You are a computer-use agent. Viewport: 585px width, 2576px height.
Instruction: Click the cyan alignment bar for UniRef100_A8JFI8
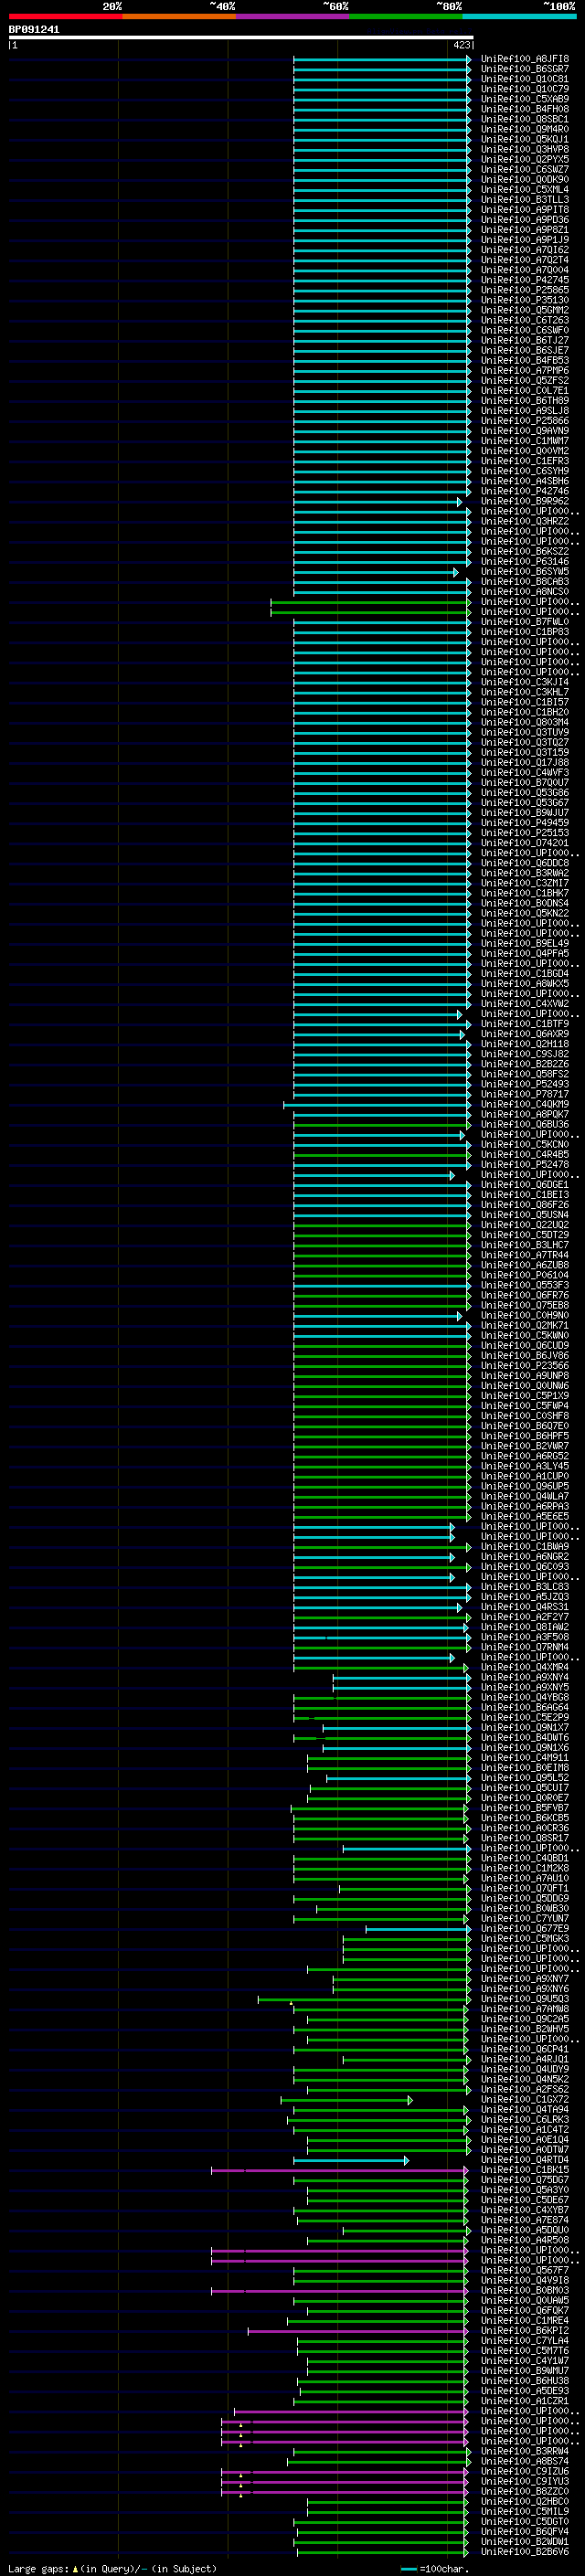[x=381, y=59]
